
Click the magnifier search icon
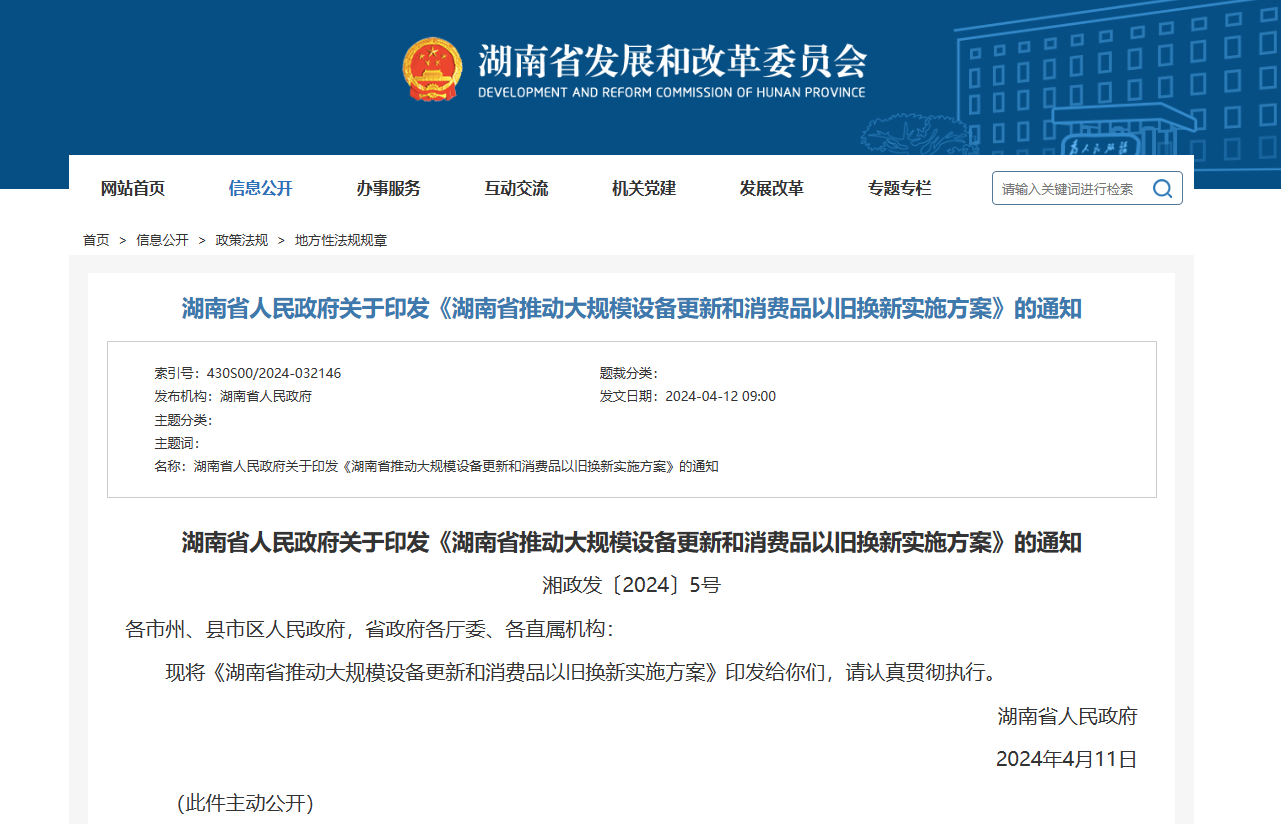(1162, 189)
